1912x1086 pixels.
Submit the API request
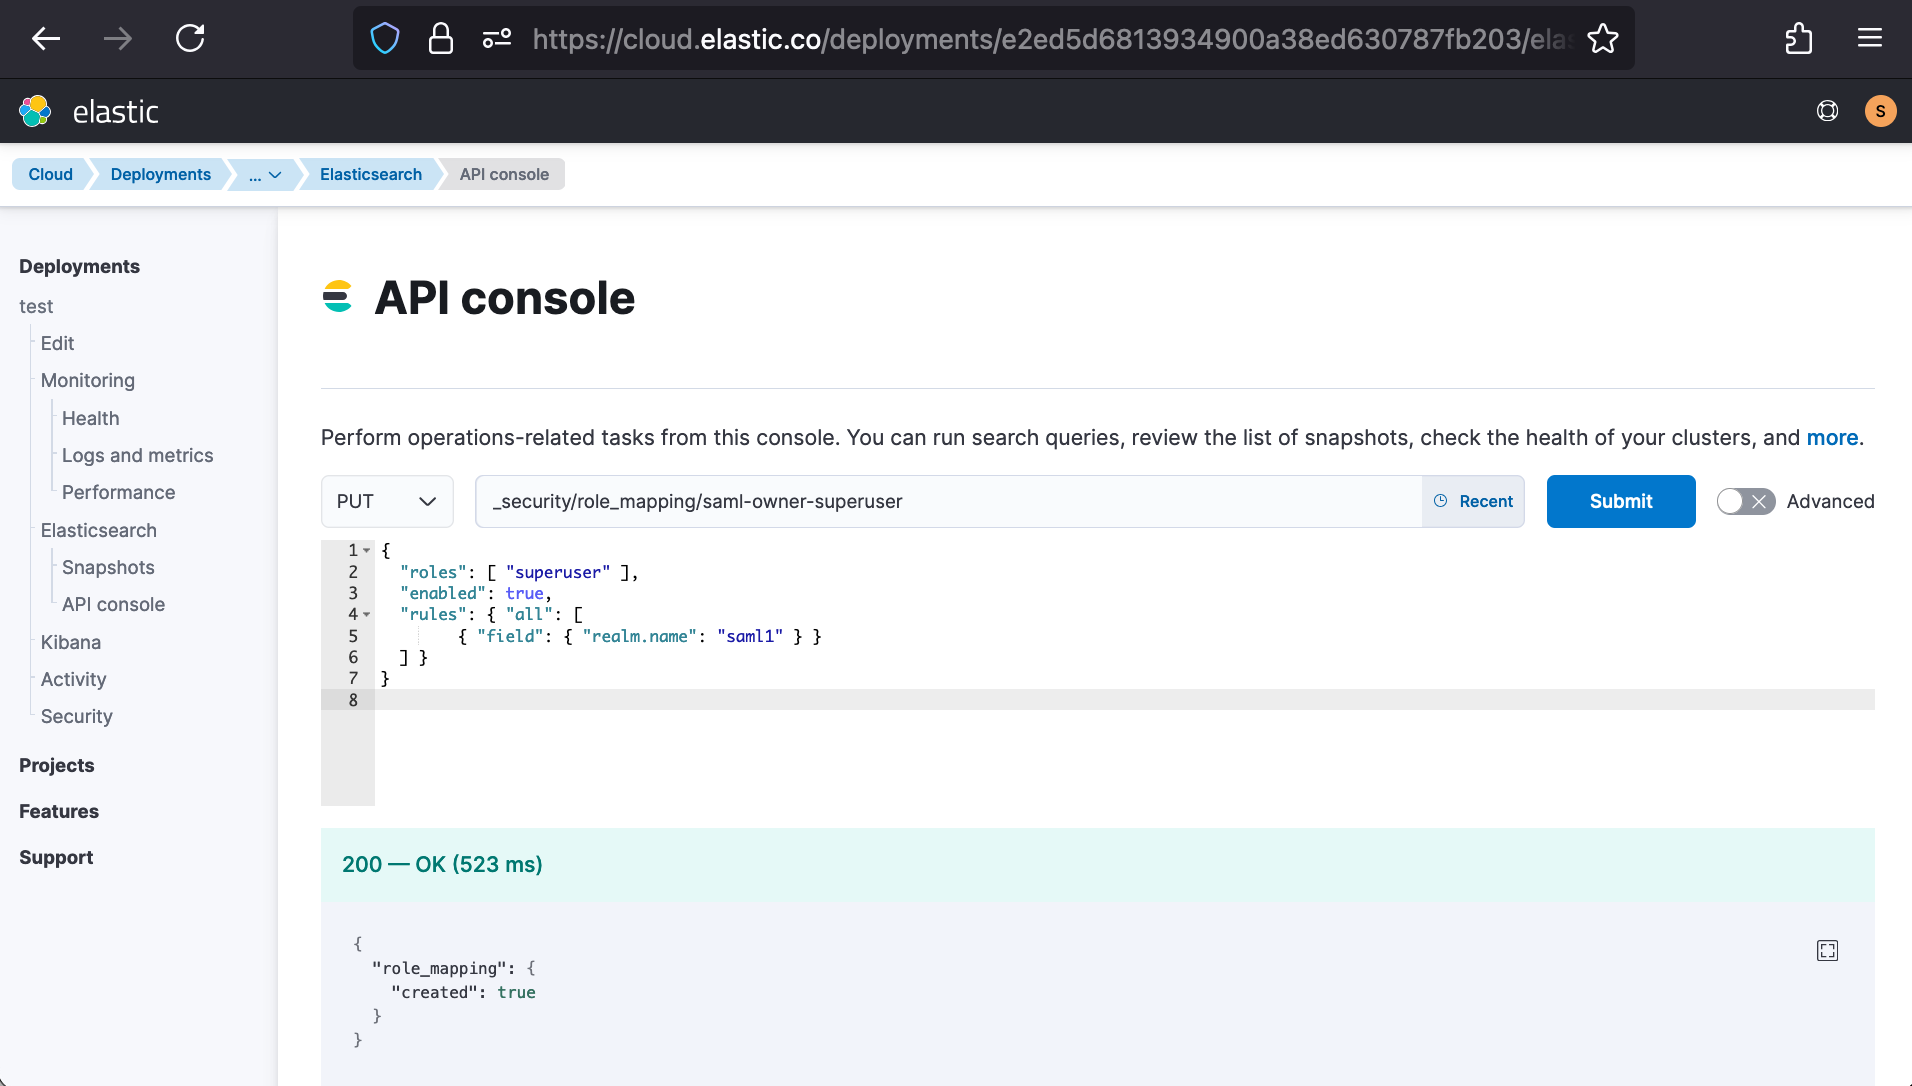tap(1621, 501)
